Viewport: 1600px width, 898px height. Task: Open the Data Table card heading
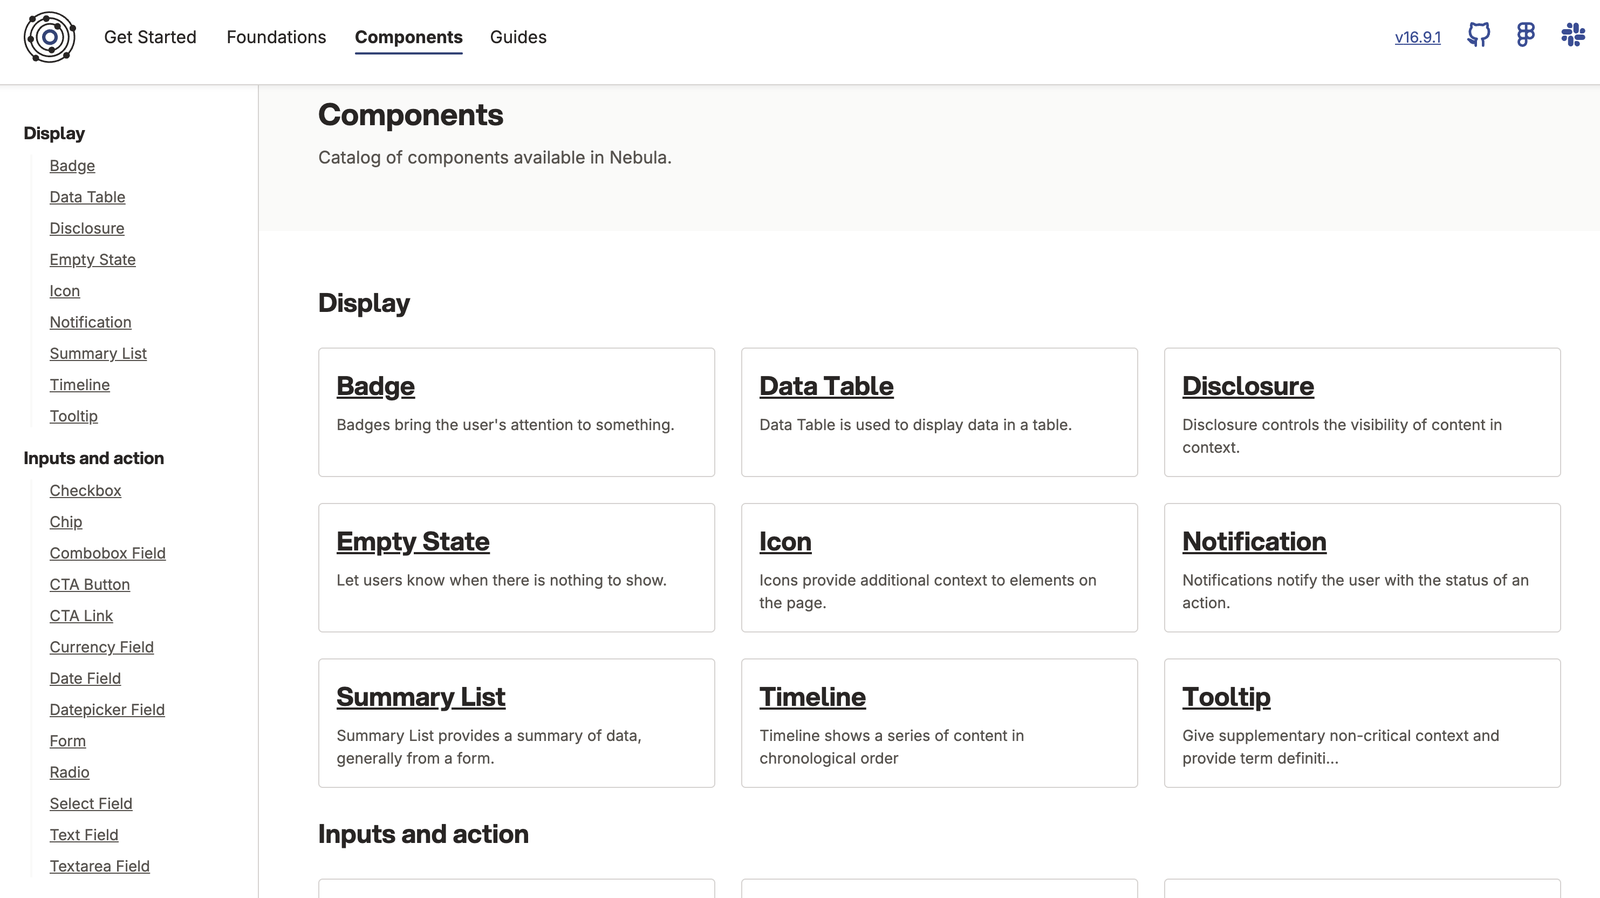pyautogui.click(x=826, y=386)
